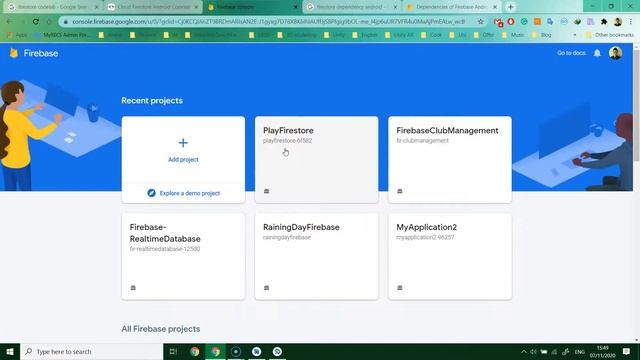Open the account avatar in Firebase header
Viewport: 640px width, 360px height.
click(616, 53)
